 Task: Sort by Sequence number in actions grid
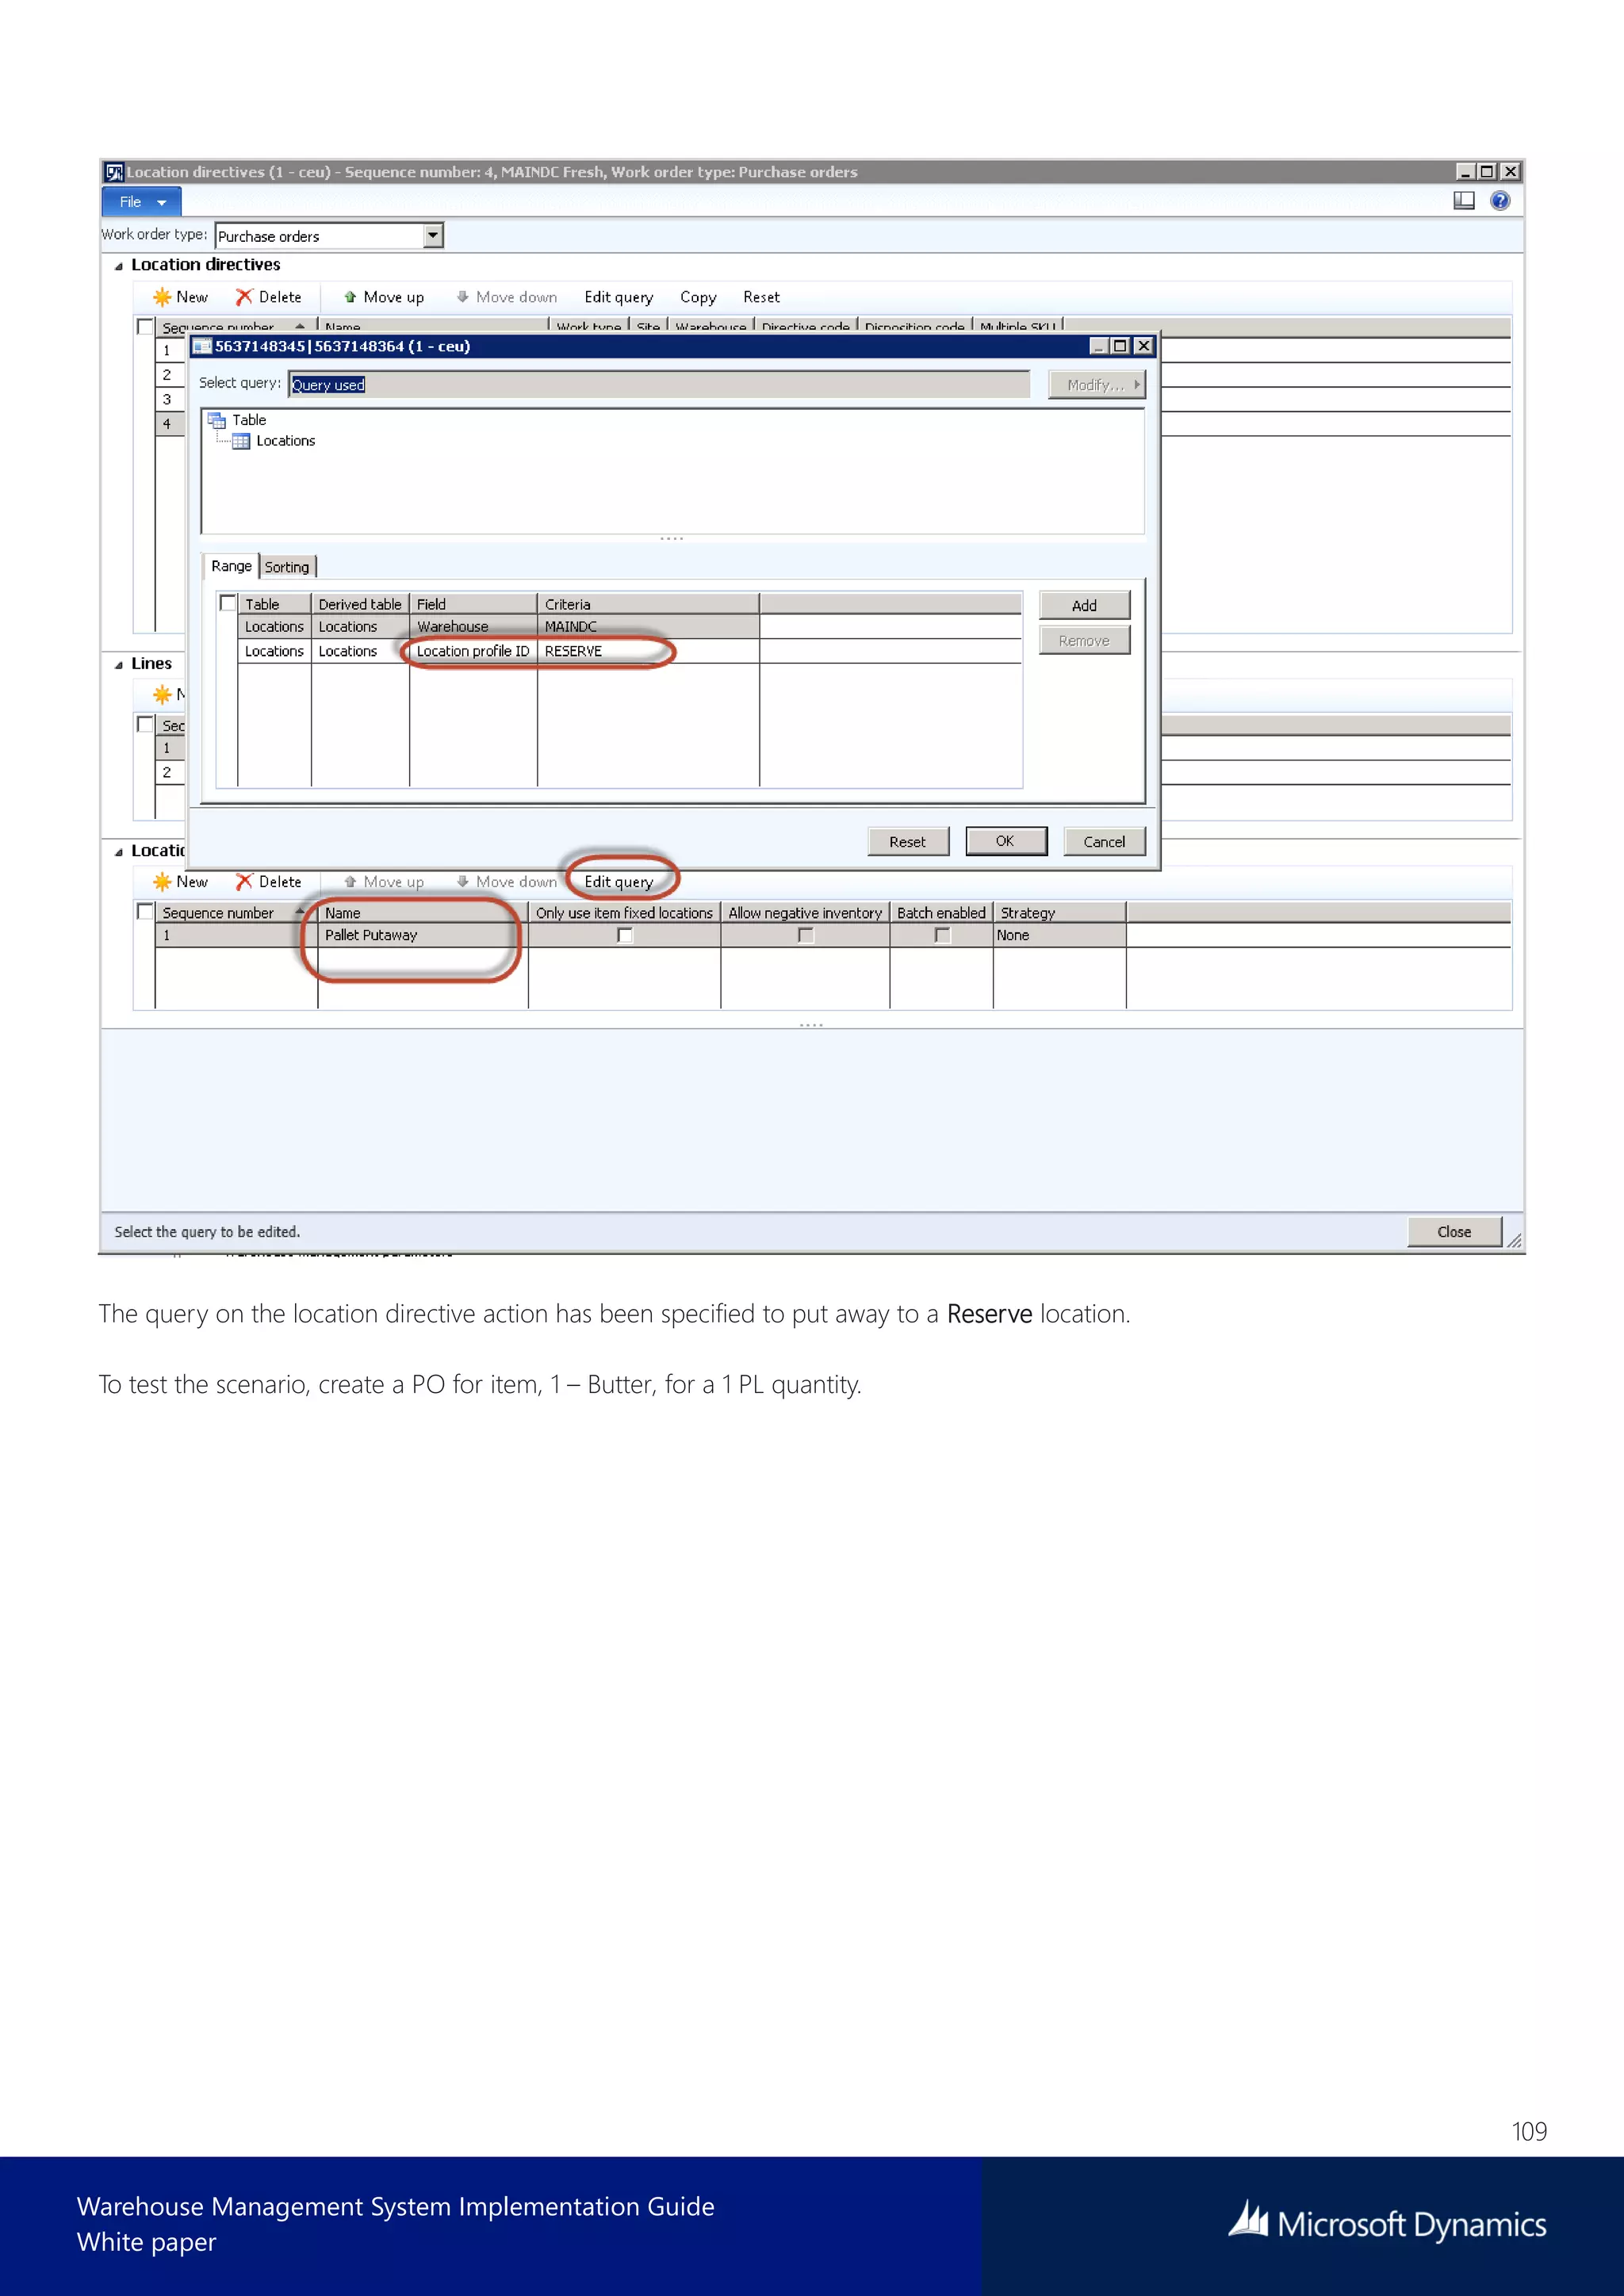pyautogui.click(x=235, y=913)
